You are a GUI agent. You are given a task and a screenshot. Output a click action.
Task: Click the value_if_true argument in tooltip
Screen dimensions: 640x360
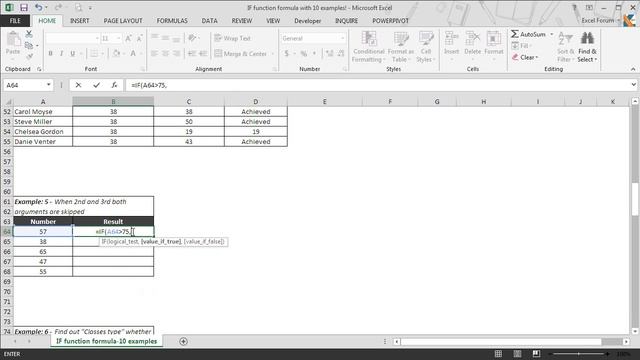click(161, 242)
